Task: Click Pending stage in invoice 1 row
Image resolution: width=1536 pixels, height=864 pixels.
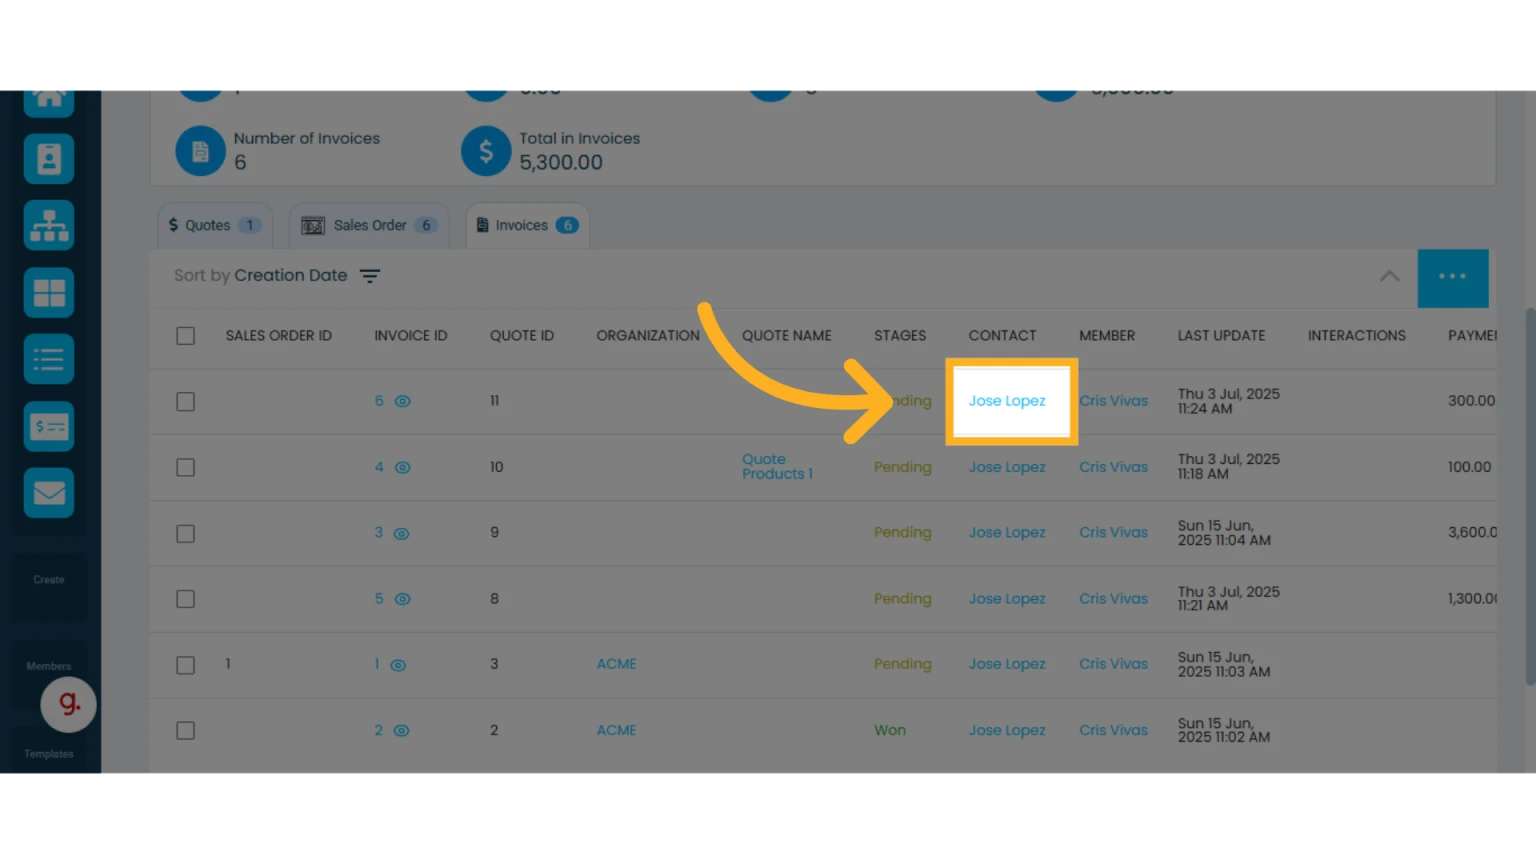Action: (902, 664)
